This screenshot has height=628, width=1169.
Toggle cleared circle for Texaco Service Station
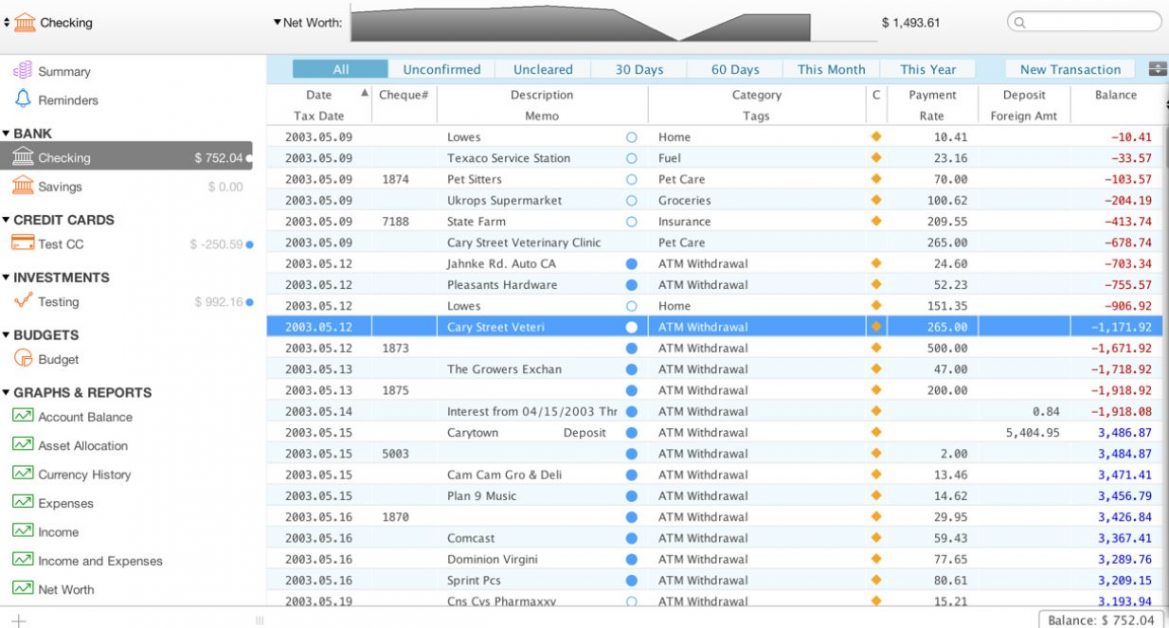point(631,158)
